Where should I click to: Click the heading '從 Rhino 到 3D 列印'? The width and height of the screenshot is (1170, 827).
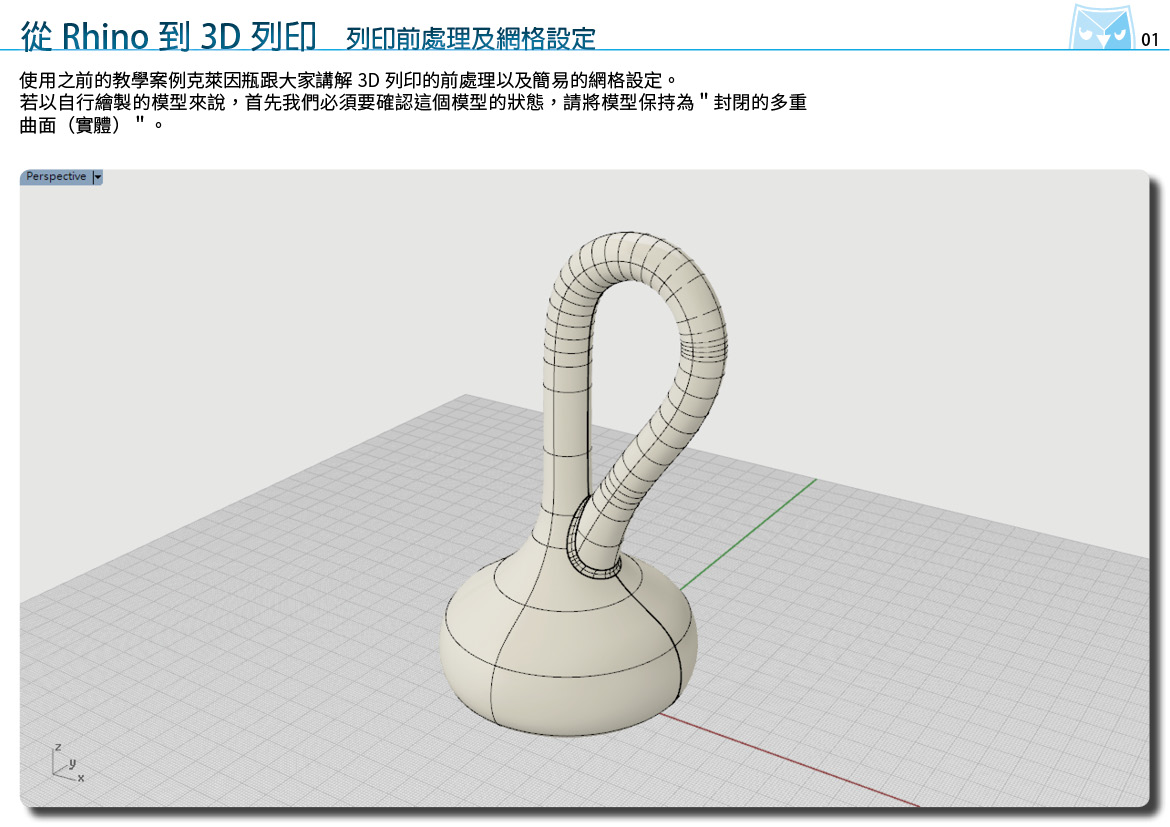[x=169, y=36]
